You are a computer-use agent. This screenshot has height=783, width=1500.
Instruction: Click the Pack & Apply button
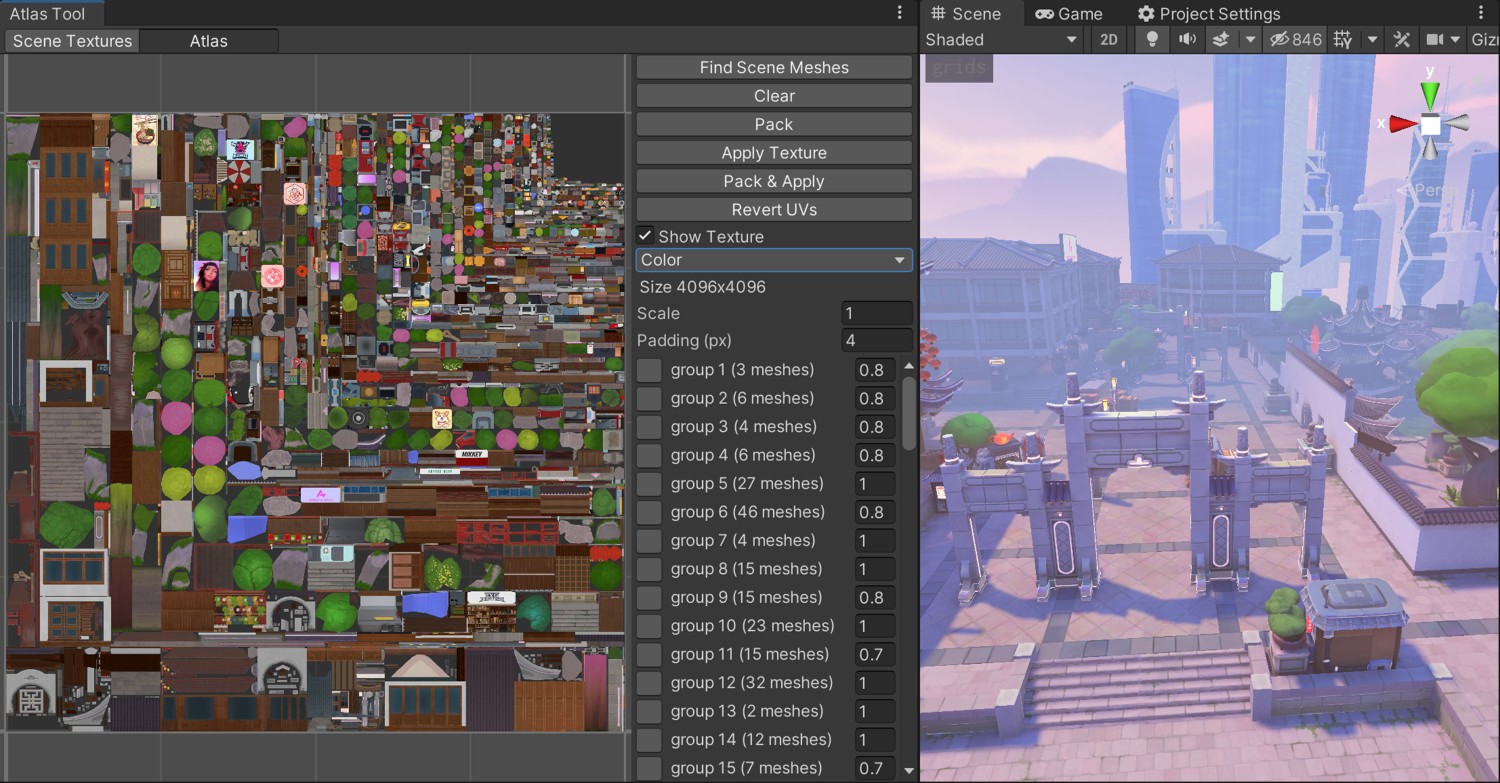click(774, 181)
